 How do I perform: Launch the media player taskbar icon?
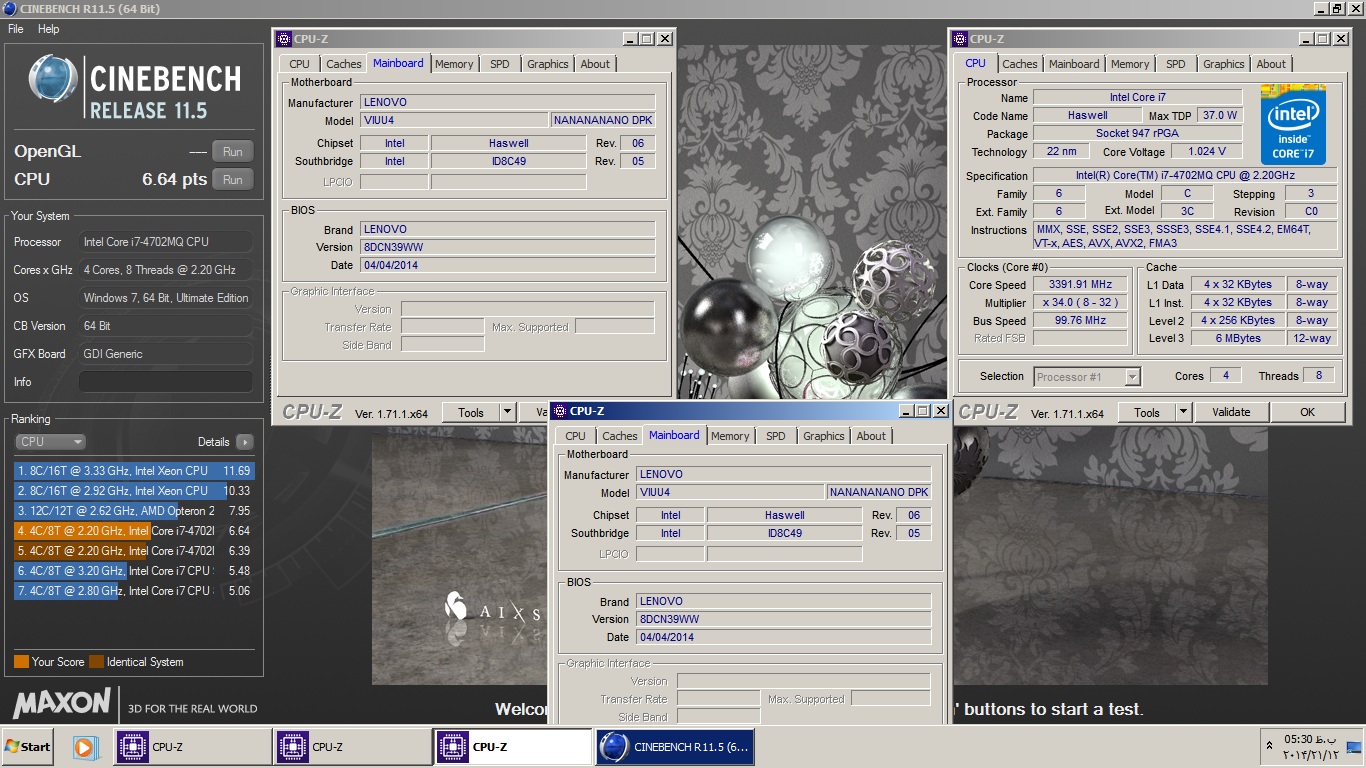[x=85, y=747]
